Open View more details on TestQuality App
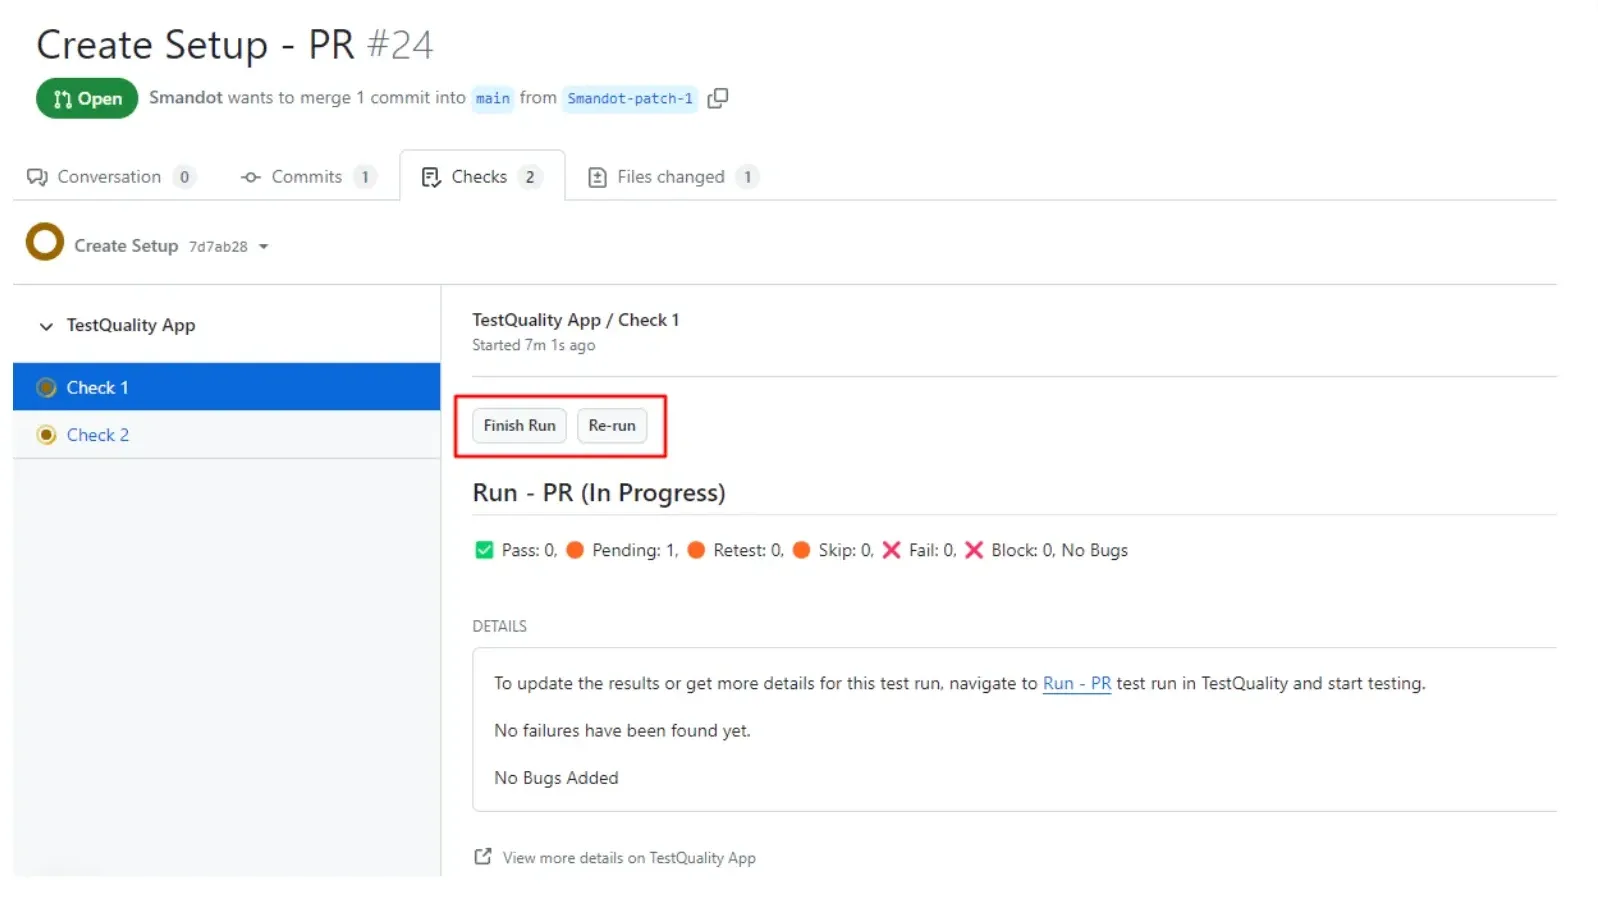Screen dimensions: 1598x898 [x=629, y=857]
